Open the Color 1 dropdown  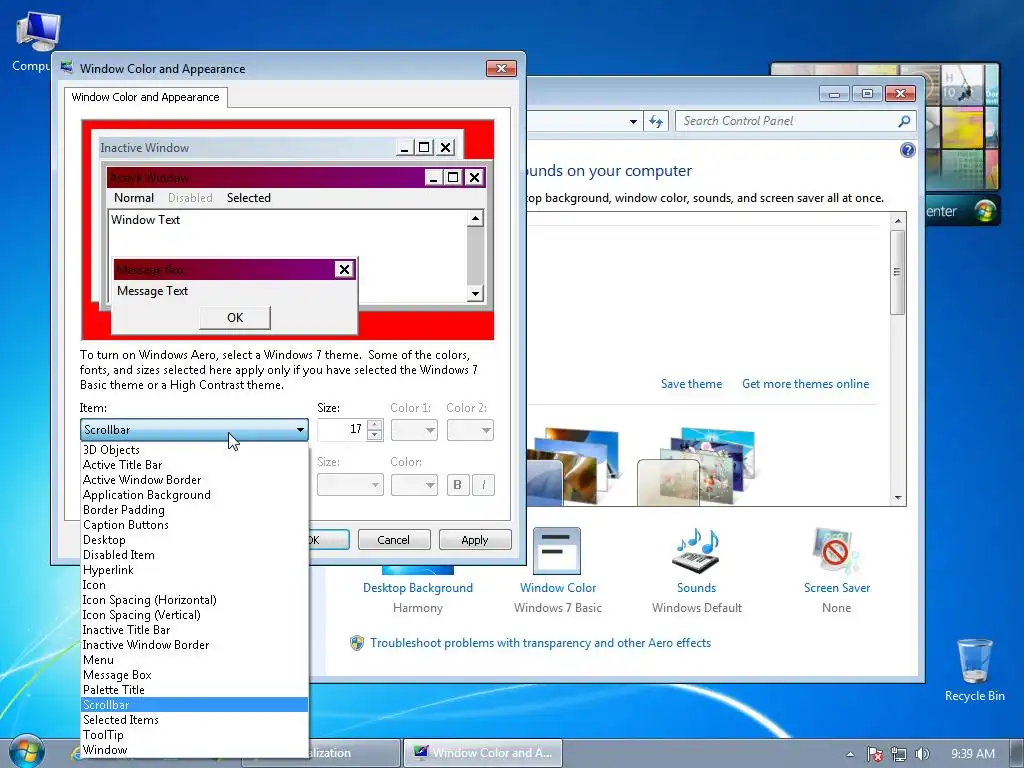(414, 430)
